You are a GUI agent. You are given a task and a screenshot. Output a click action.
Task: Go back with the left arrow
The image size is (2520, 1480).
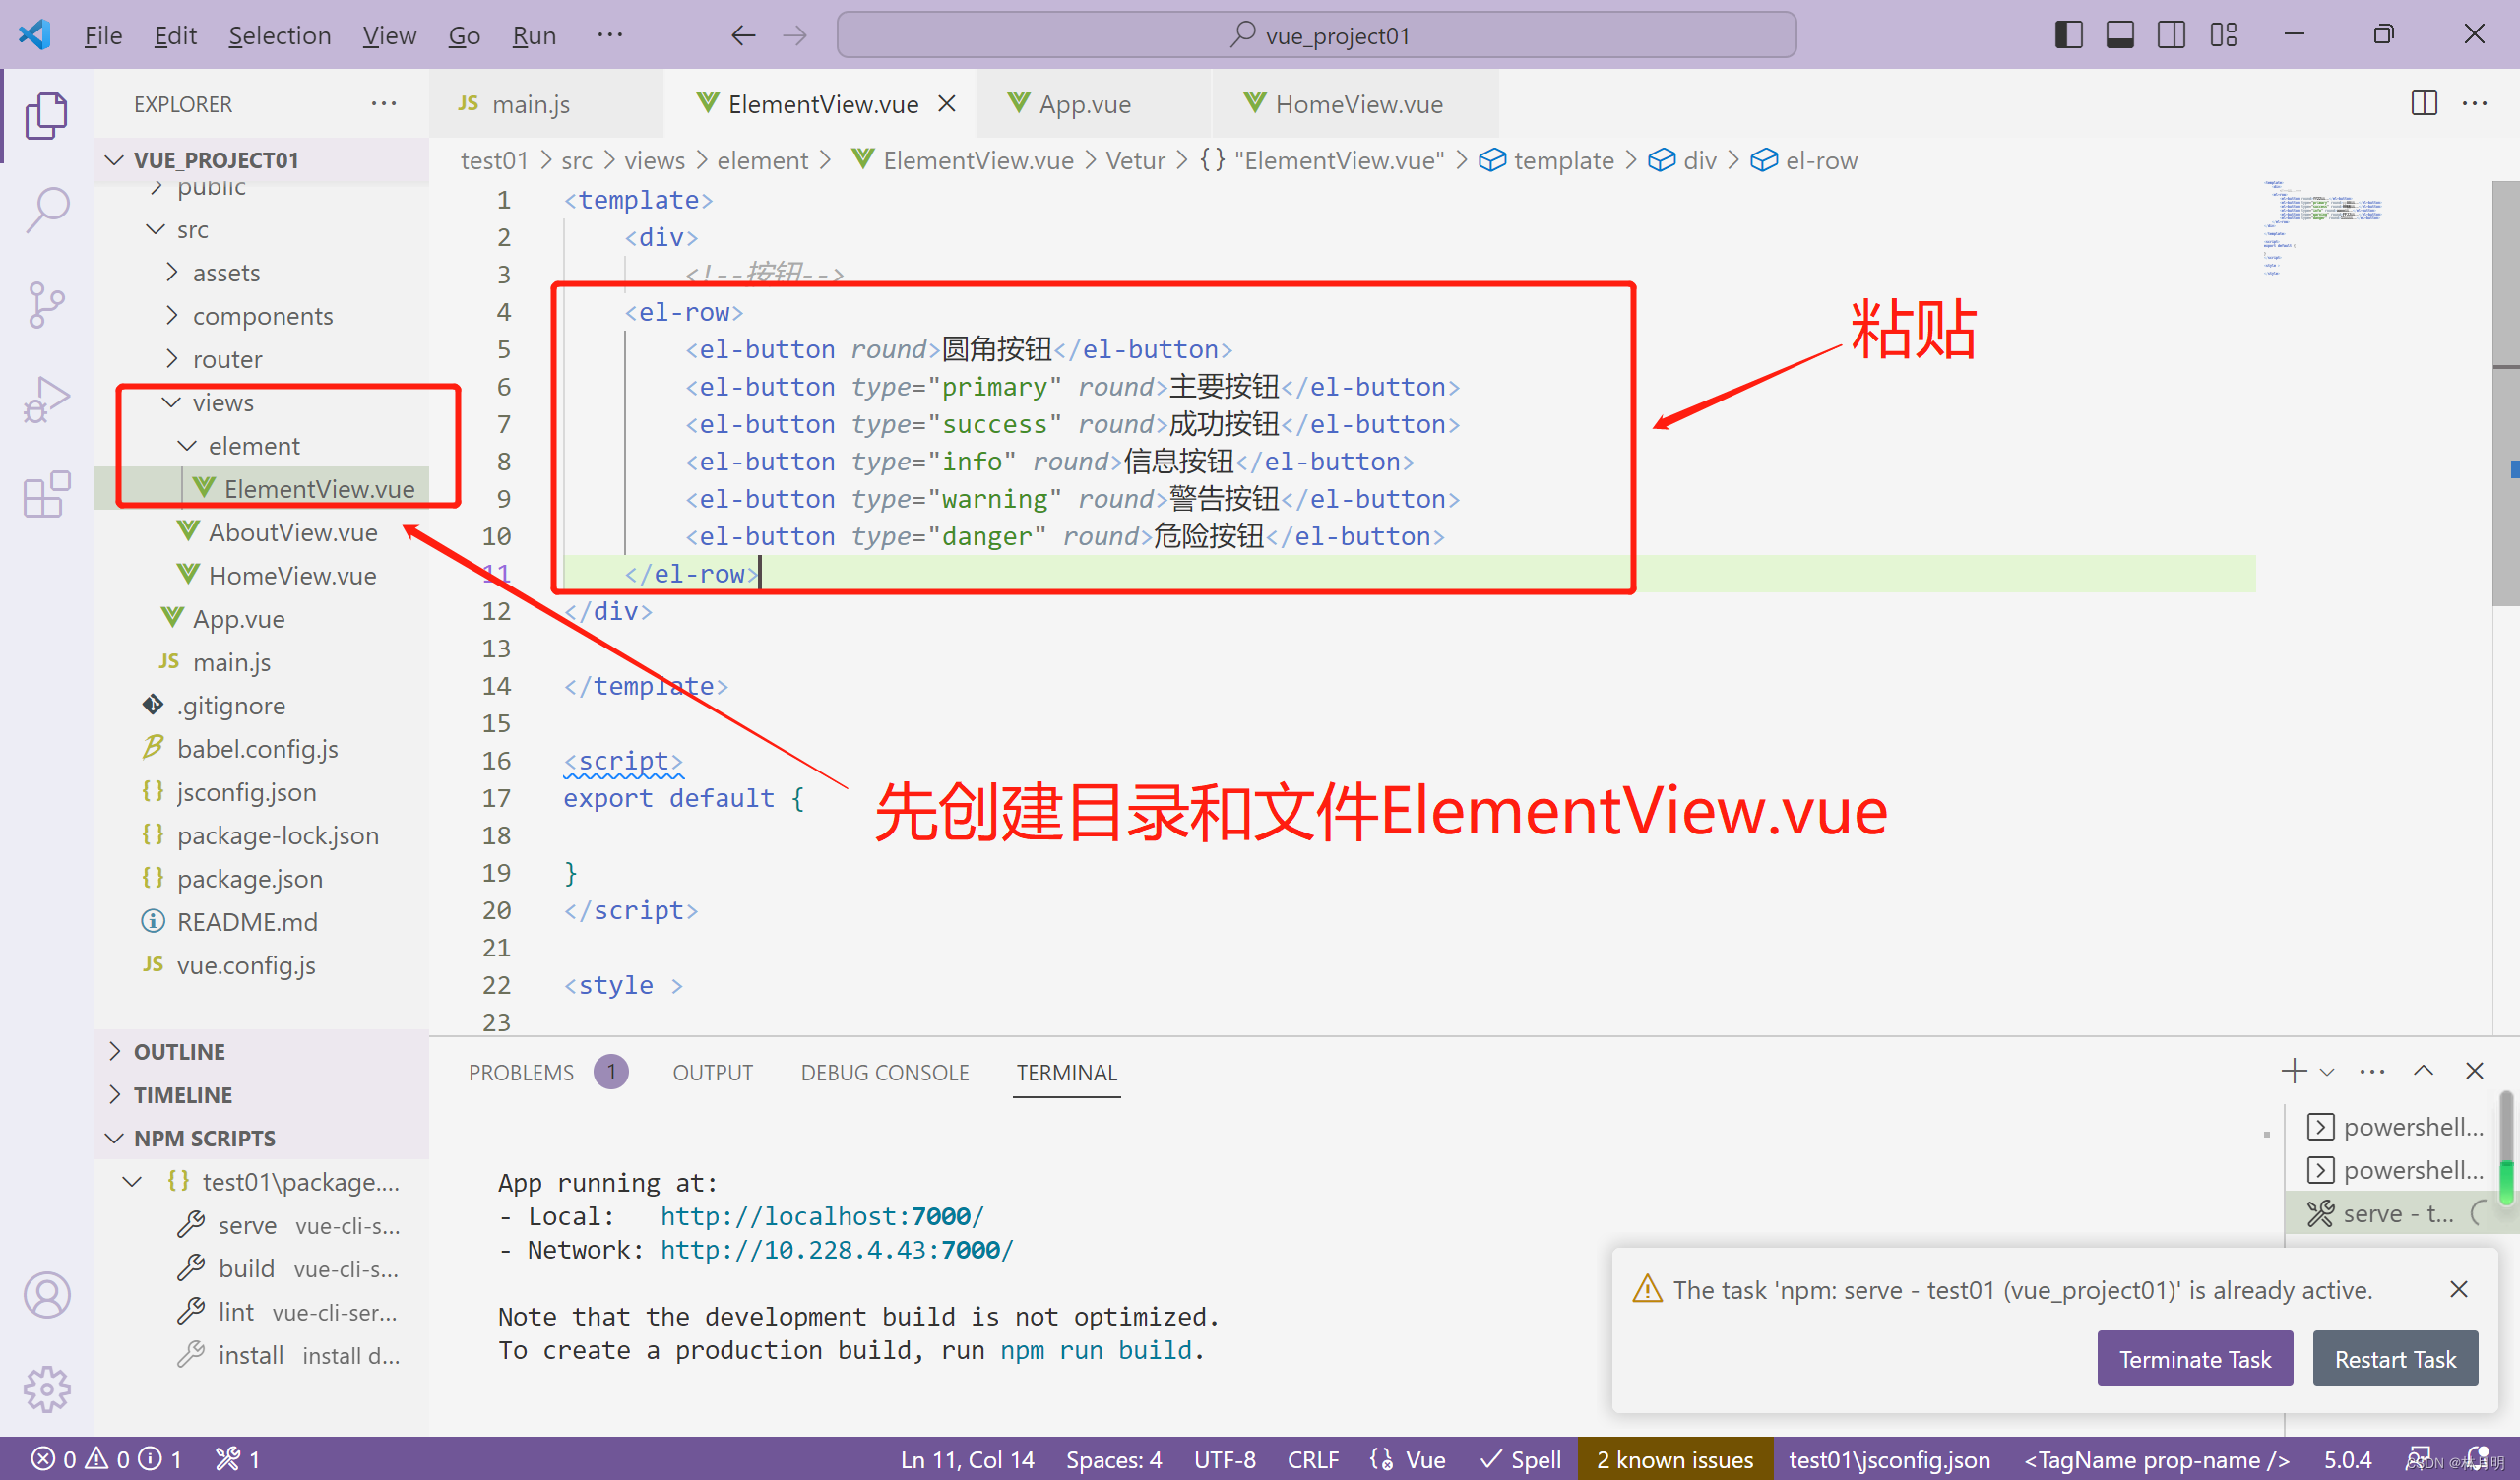tap(743, 36)
